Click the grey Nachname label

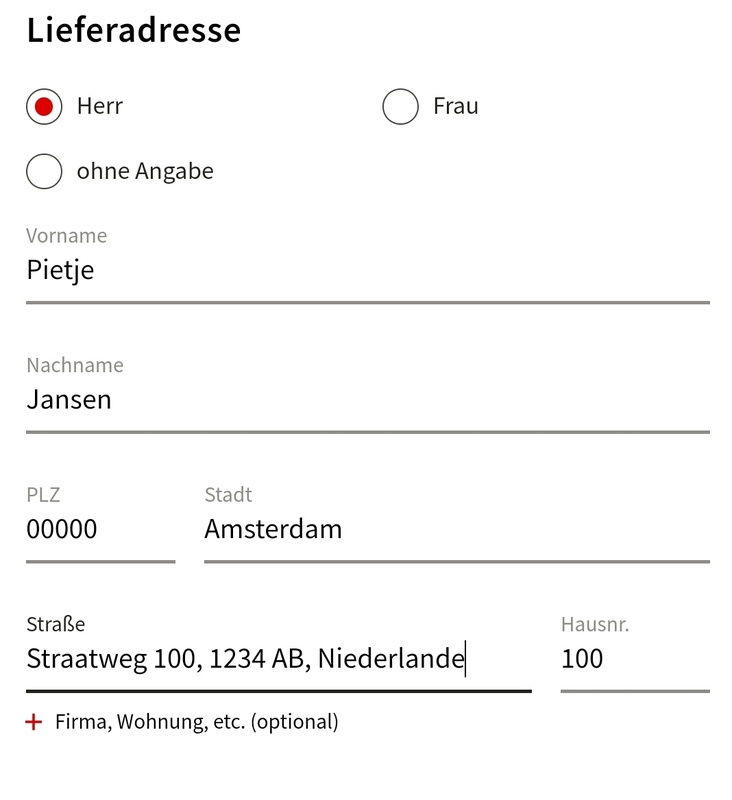pos(75,365)
